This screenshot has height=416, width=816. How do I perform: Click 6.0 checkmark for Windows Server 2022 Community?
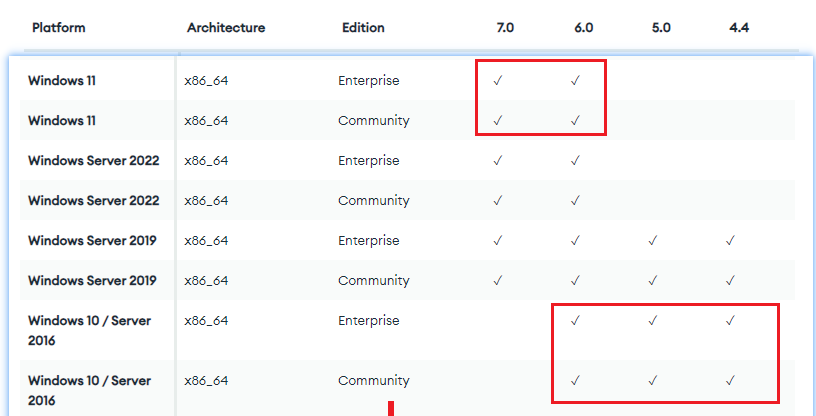point(575,200)
